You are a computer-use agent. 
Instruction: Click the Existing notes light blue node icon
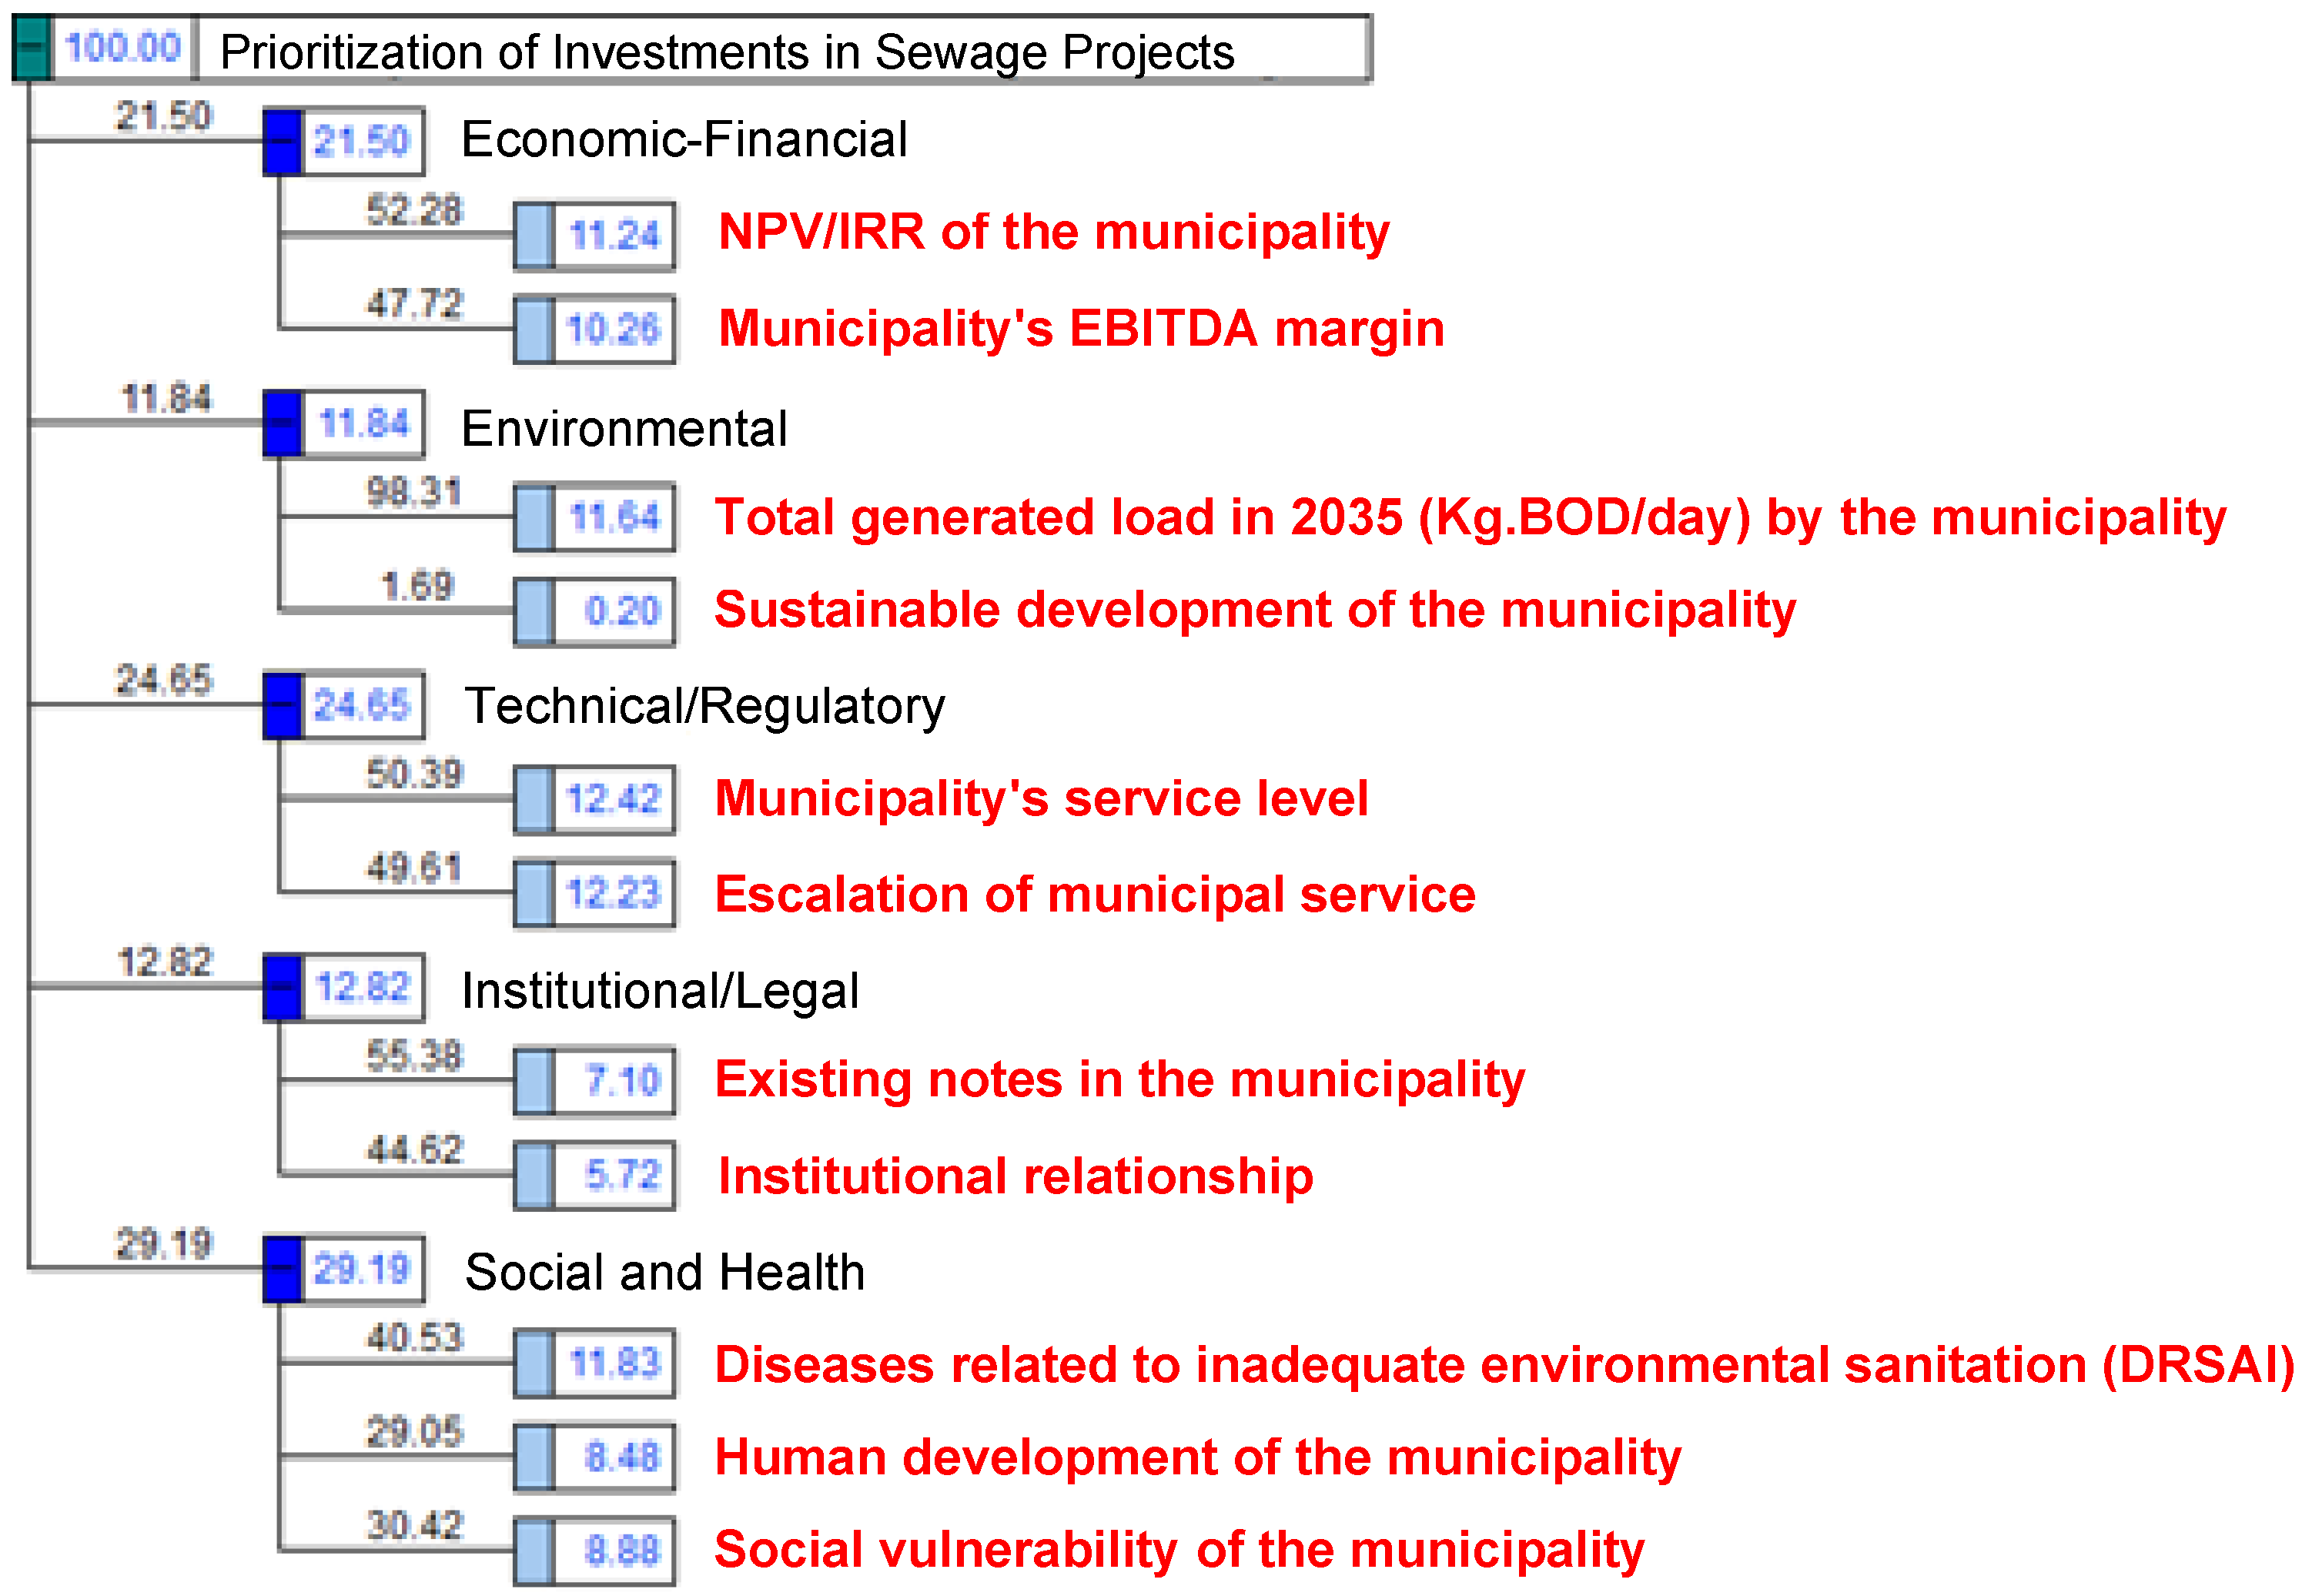pos(534,1082)
